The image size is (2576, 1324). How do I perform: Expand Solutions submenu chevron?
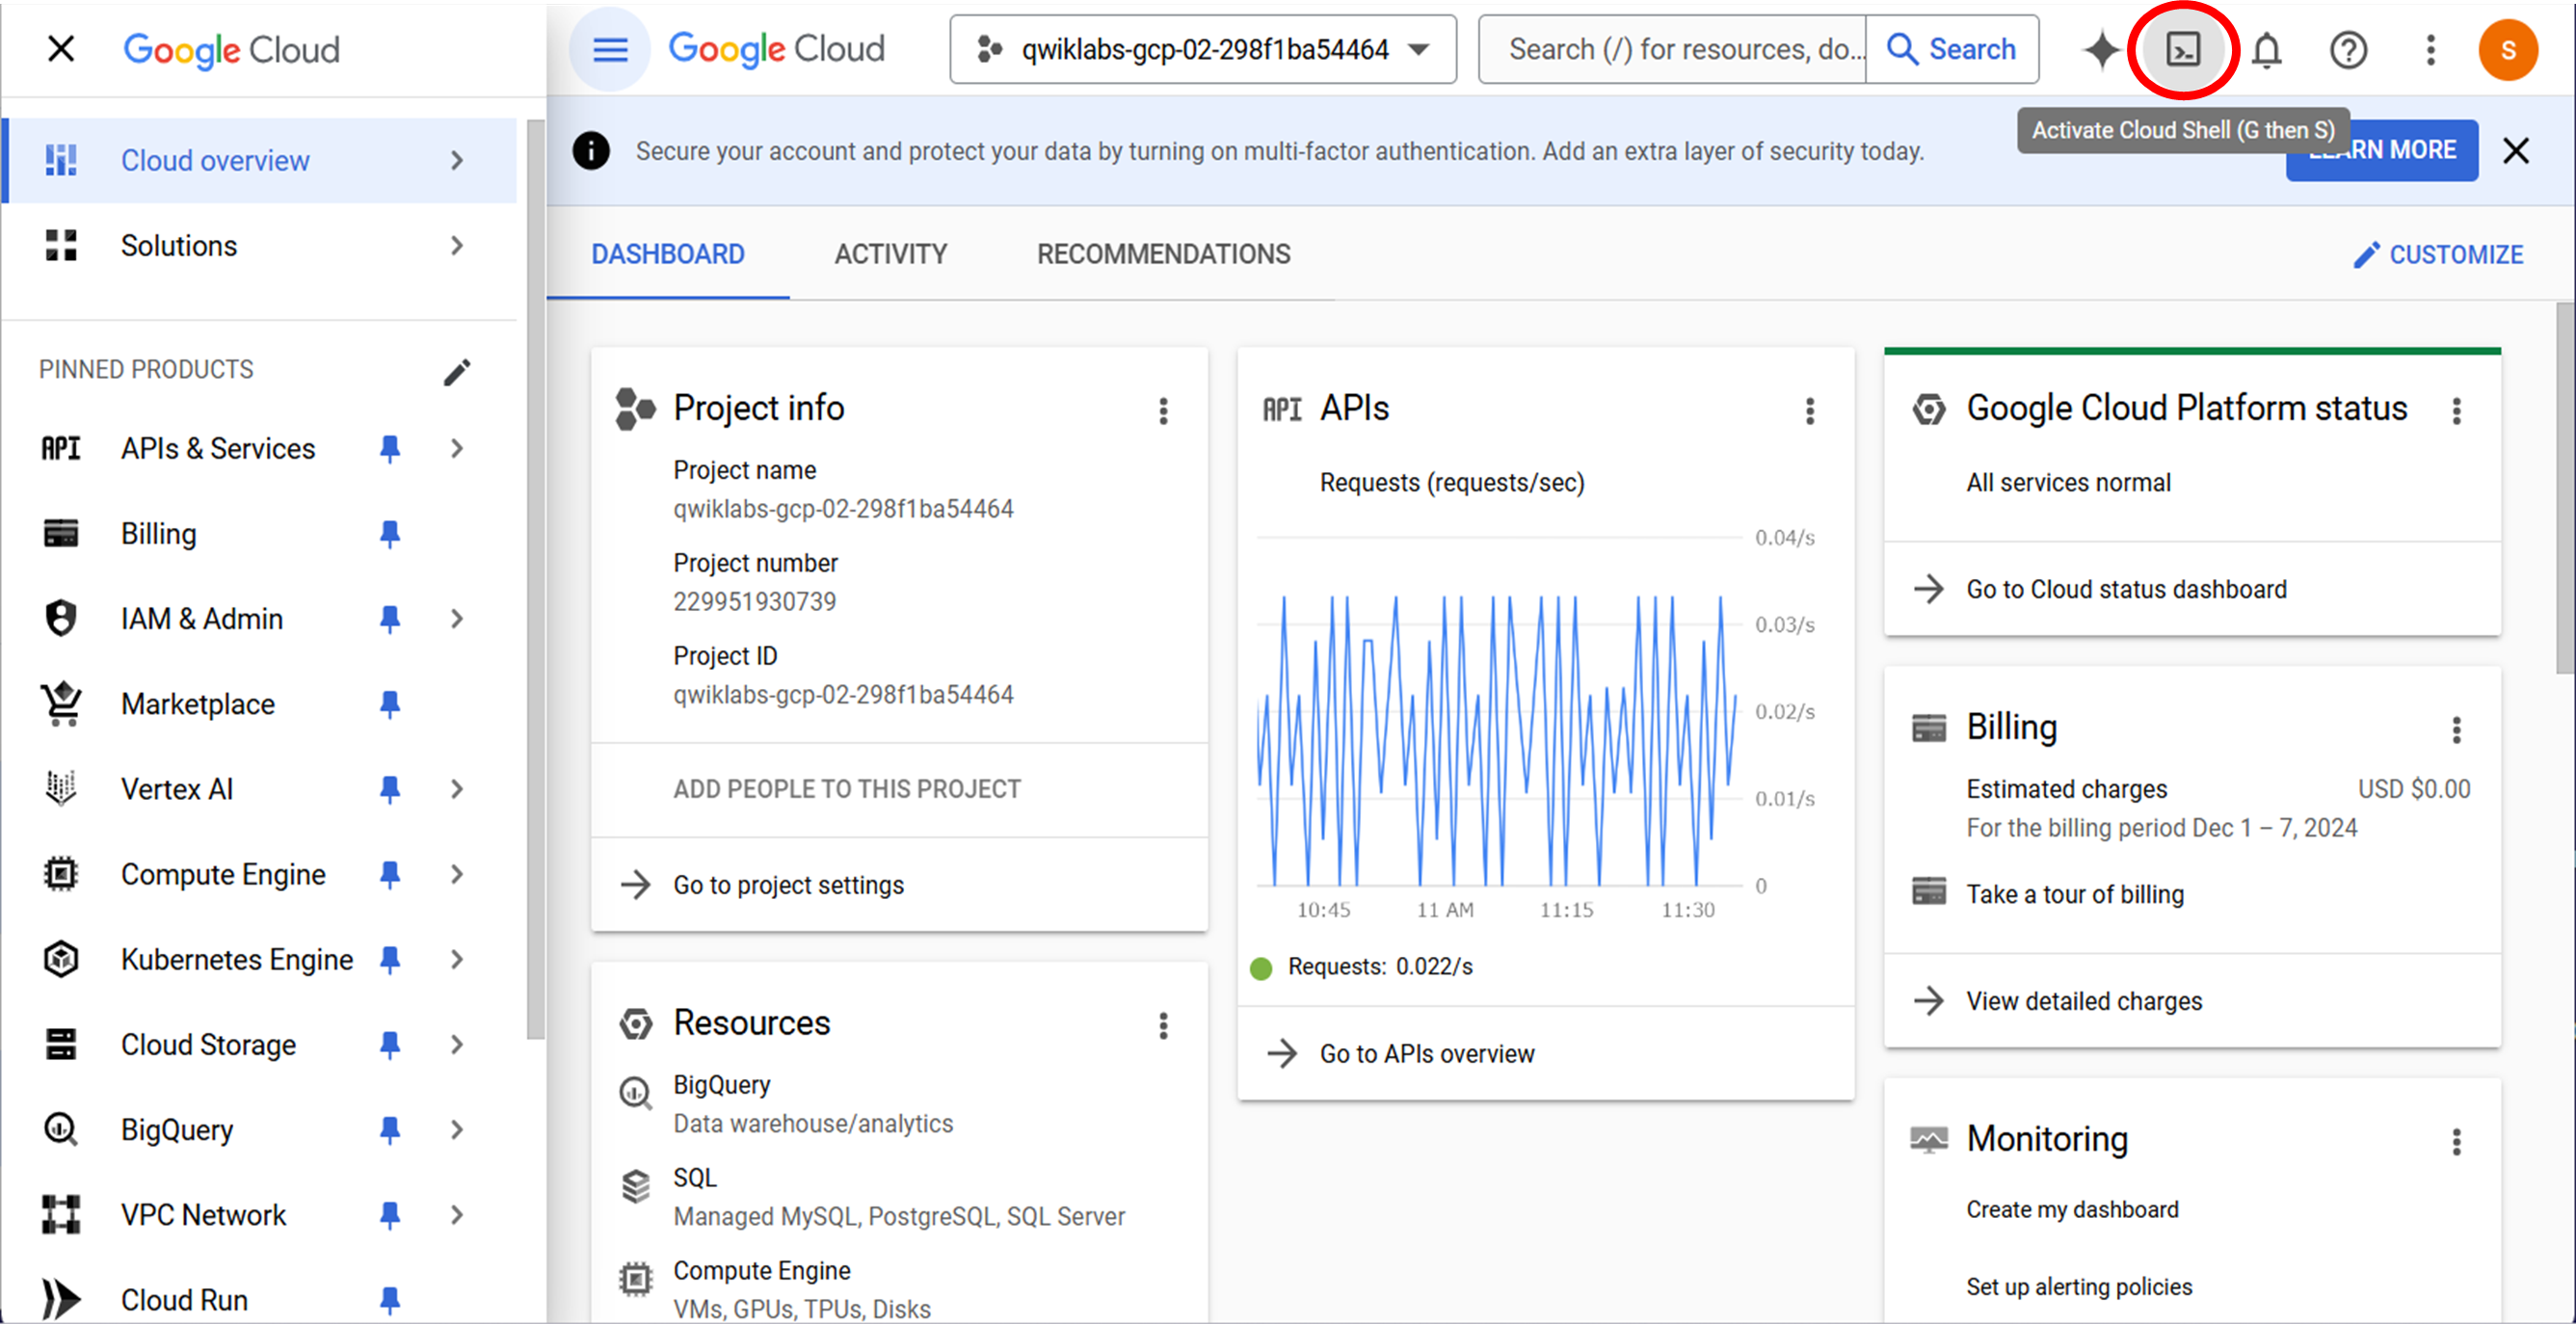tap(457, 246)
